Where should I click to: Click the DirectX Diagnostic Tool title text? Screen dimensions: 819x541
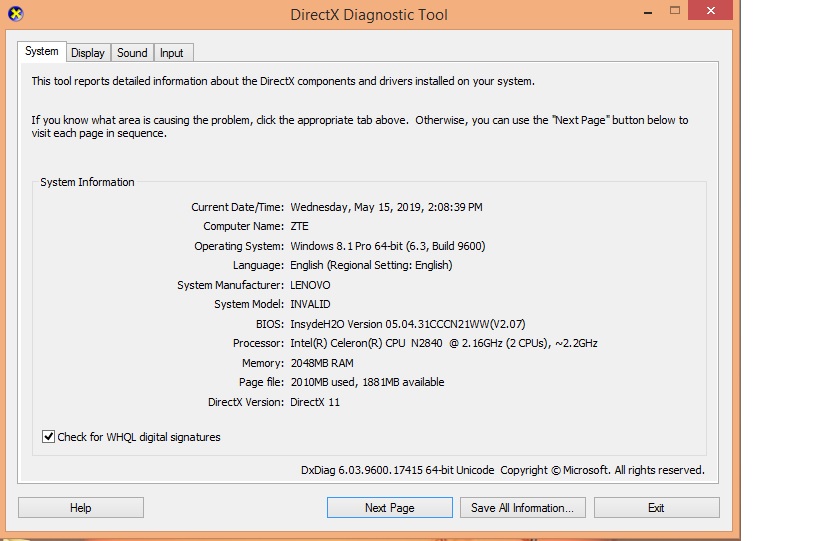click(x=368, y=15)
